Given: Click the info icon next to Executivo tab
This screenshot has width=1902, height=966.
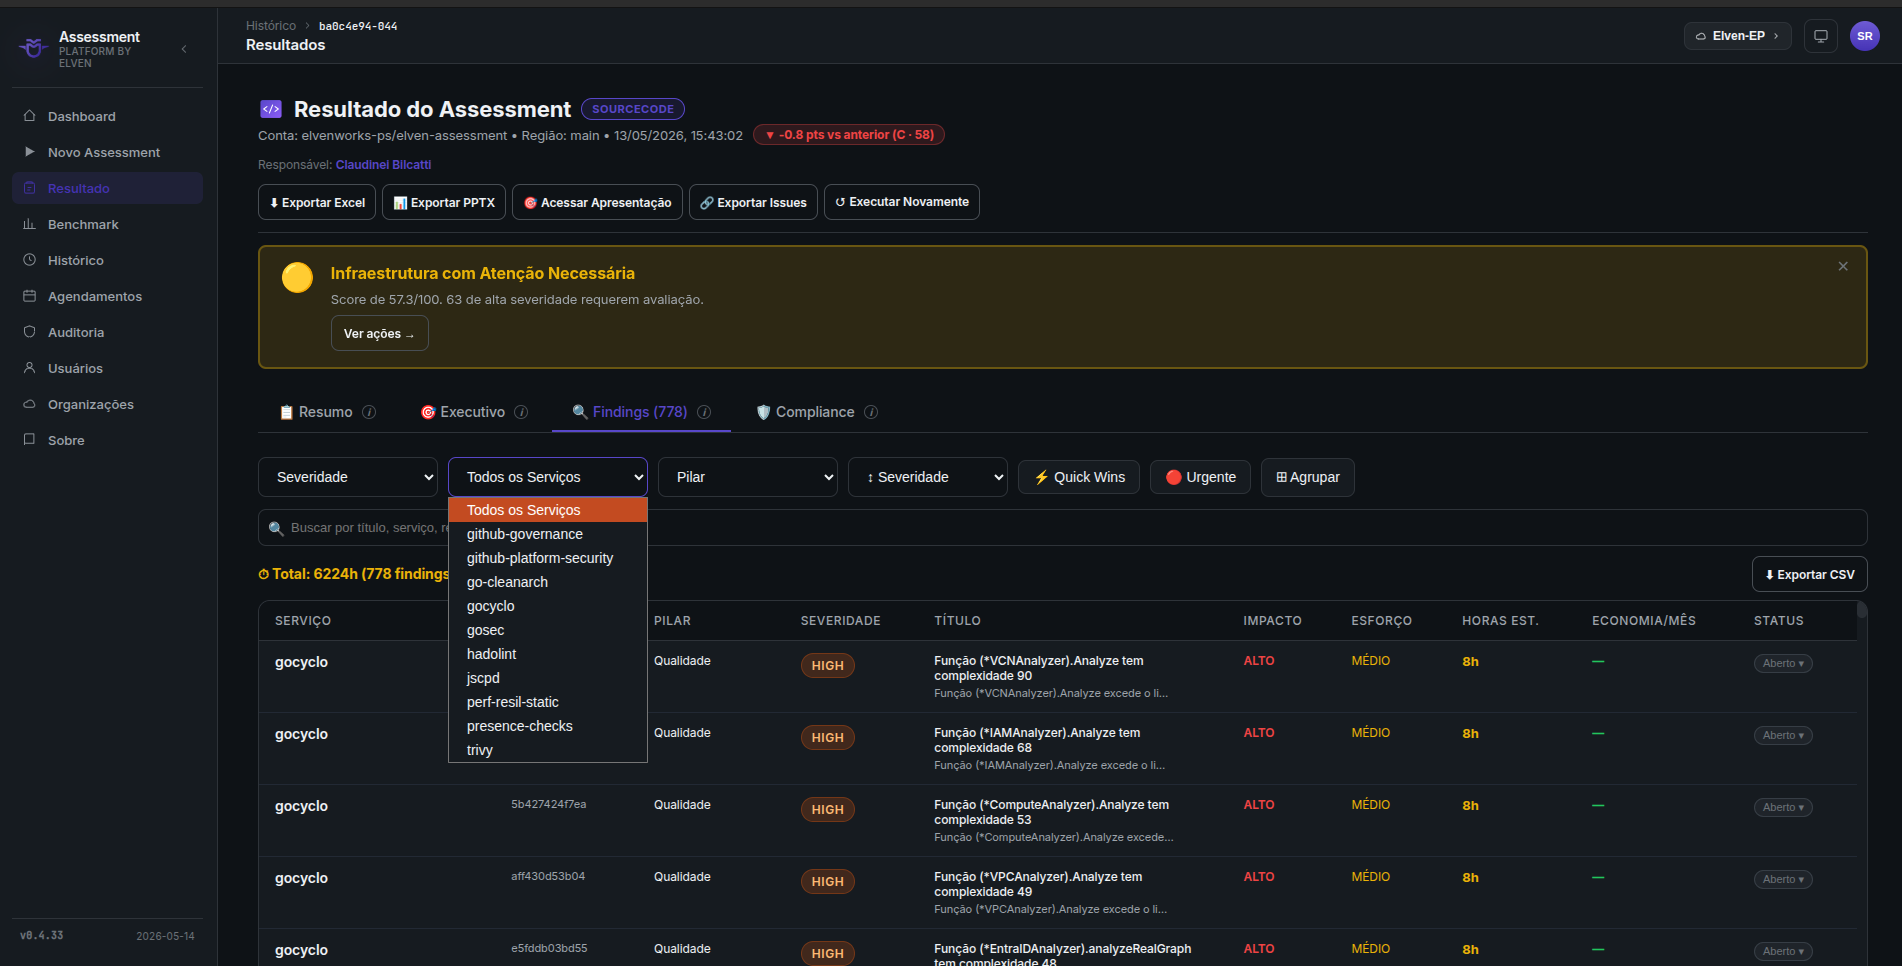Looking at the screenshot, I should 521,412.
